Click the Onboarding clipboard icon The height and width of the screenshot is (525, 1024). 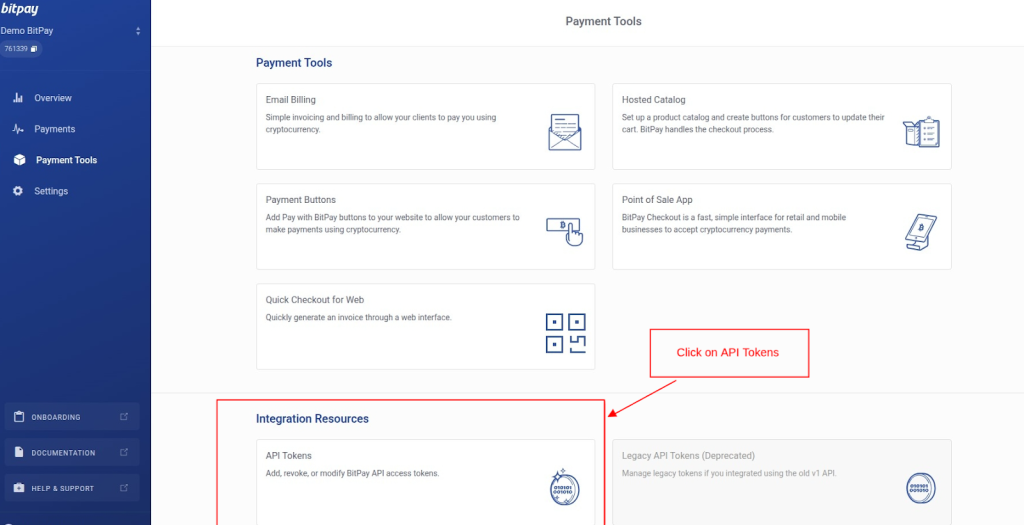pos(19,417)
